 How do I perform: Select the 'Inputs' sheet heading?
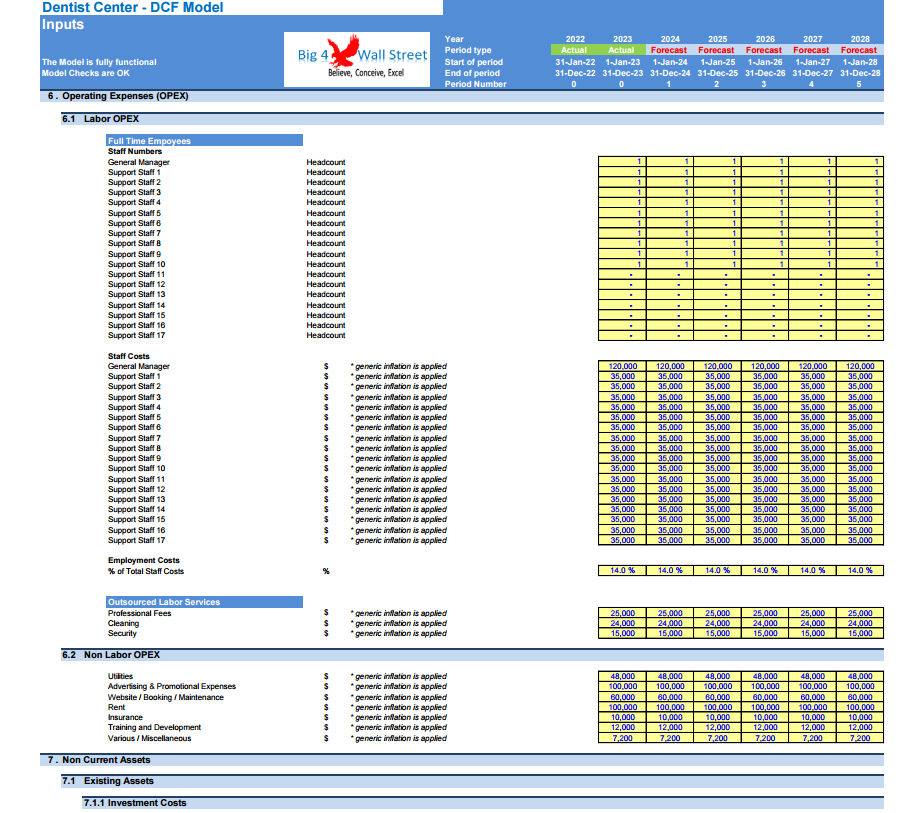[62, 25]
